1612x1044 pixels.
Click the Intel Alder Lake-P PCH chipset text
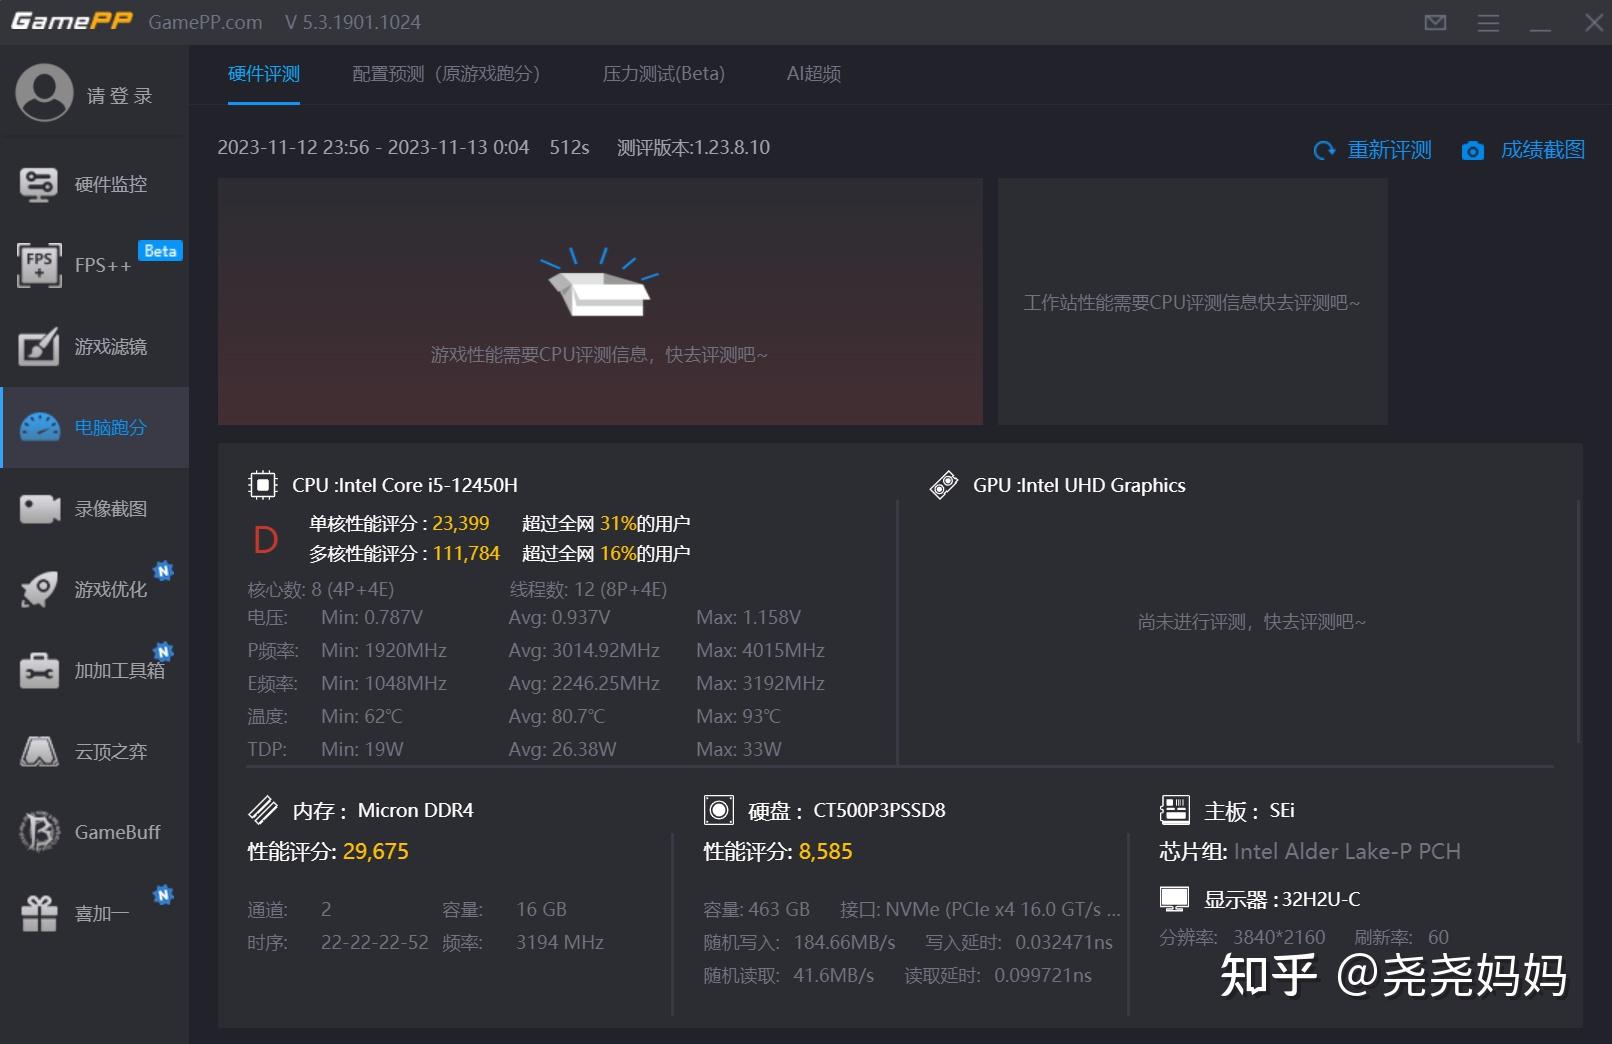coord(1347,852)
